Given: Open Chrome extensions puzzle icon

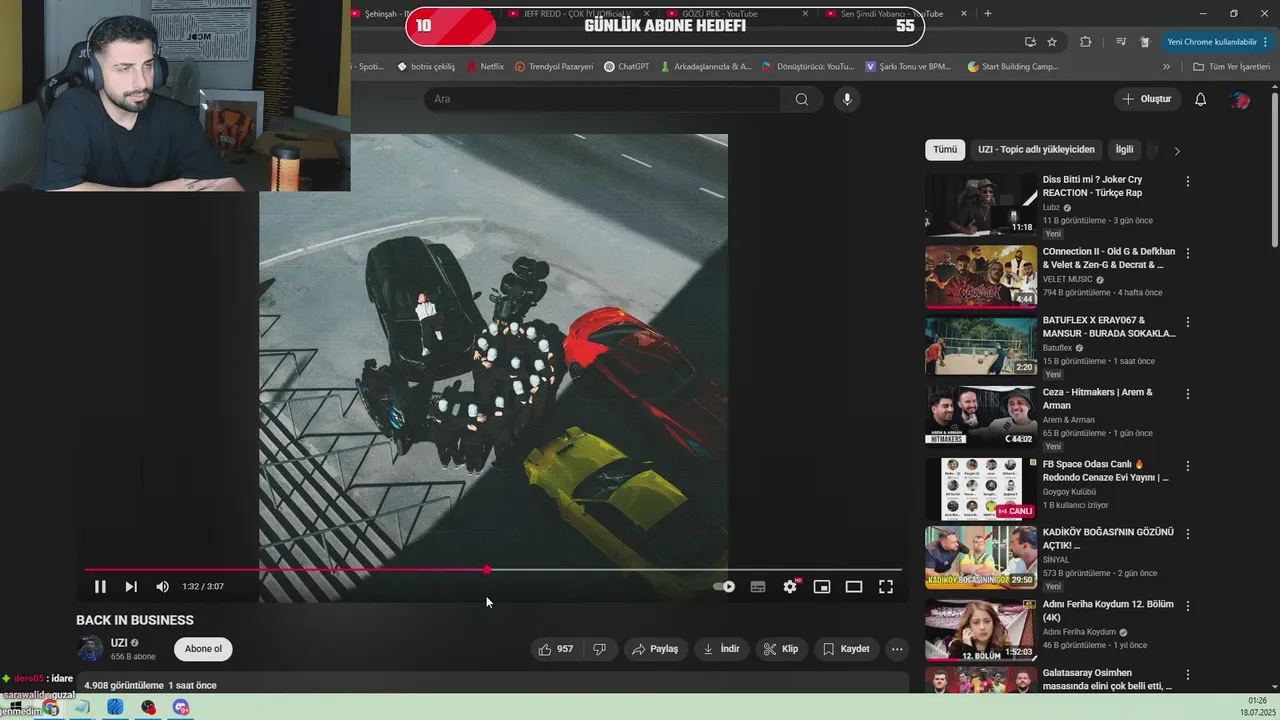Looking at the screenshot, I should pos(1086,42).
